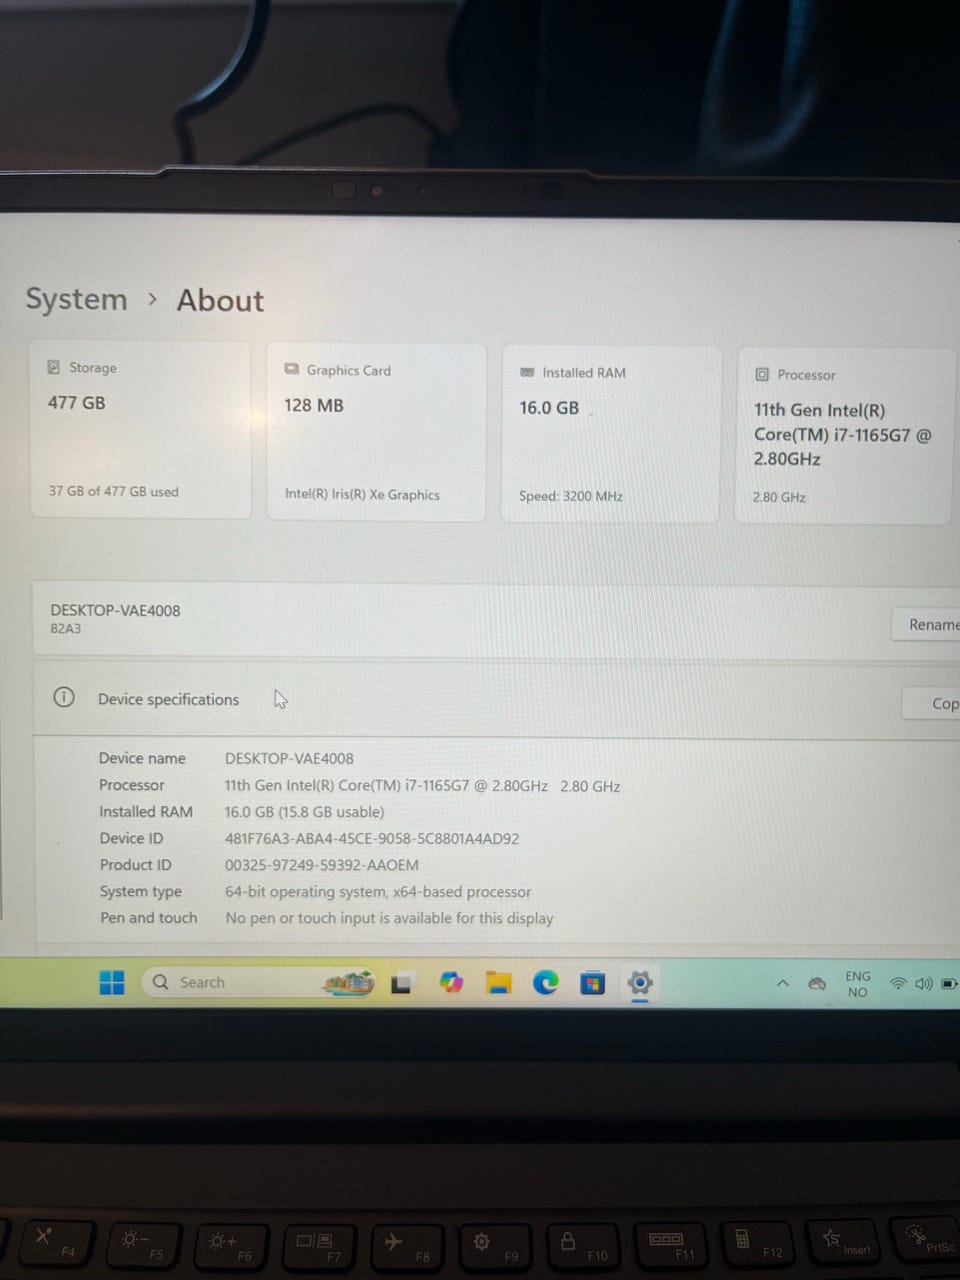Show hidden system tray icons
This screenshot has width=960, height=1280.
click(783, 984)
